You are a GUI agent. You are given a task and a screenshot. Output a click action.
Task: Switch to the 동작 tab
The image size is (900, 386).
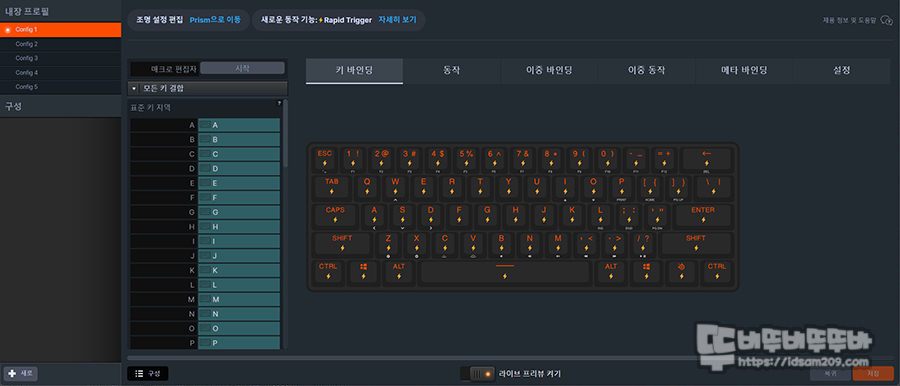pos(452,71)
